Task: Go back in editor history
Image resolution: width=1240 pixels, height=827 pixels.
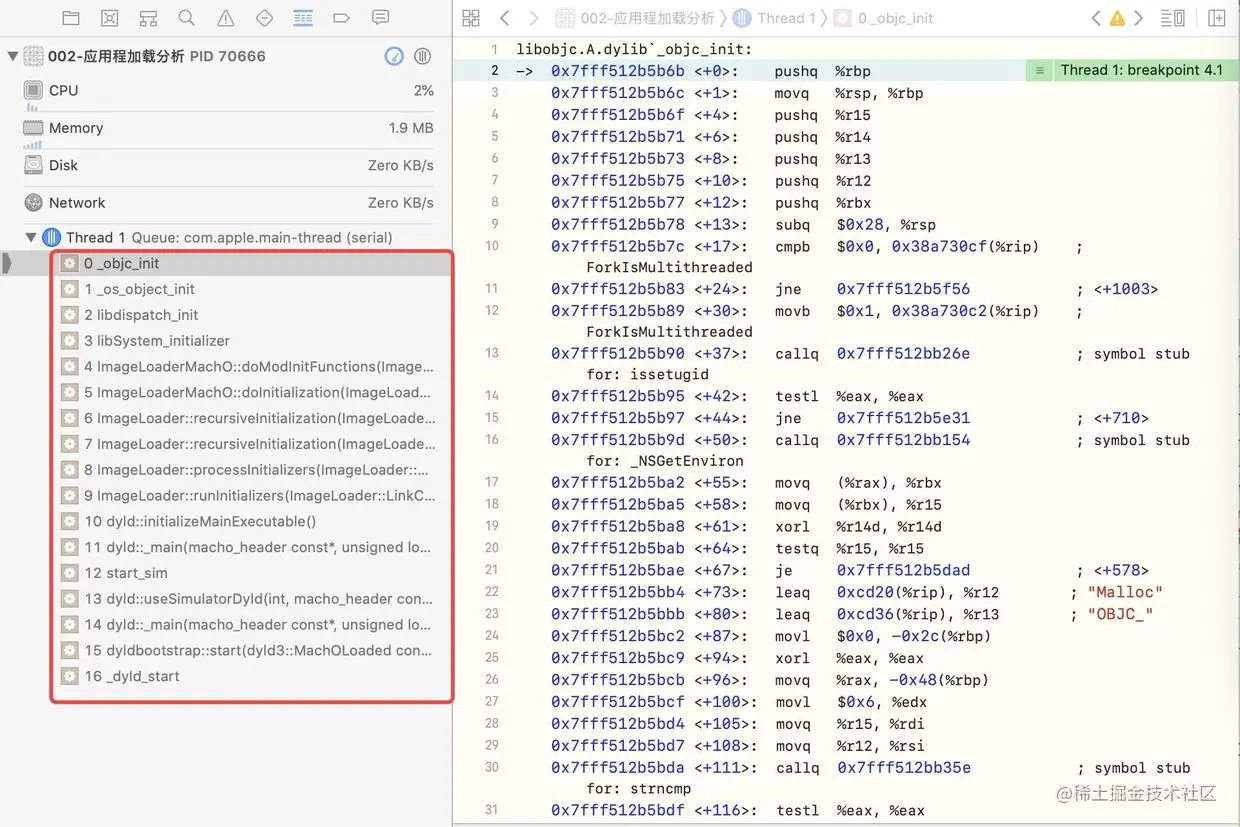Action: point(504,18)
